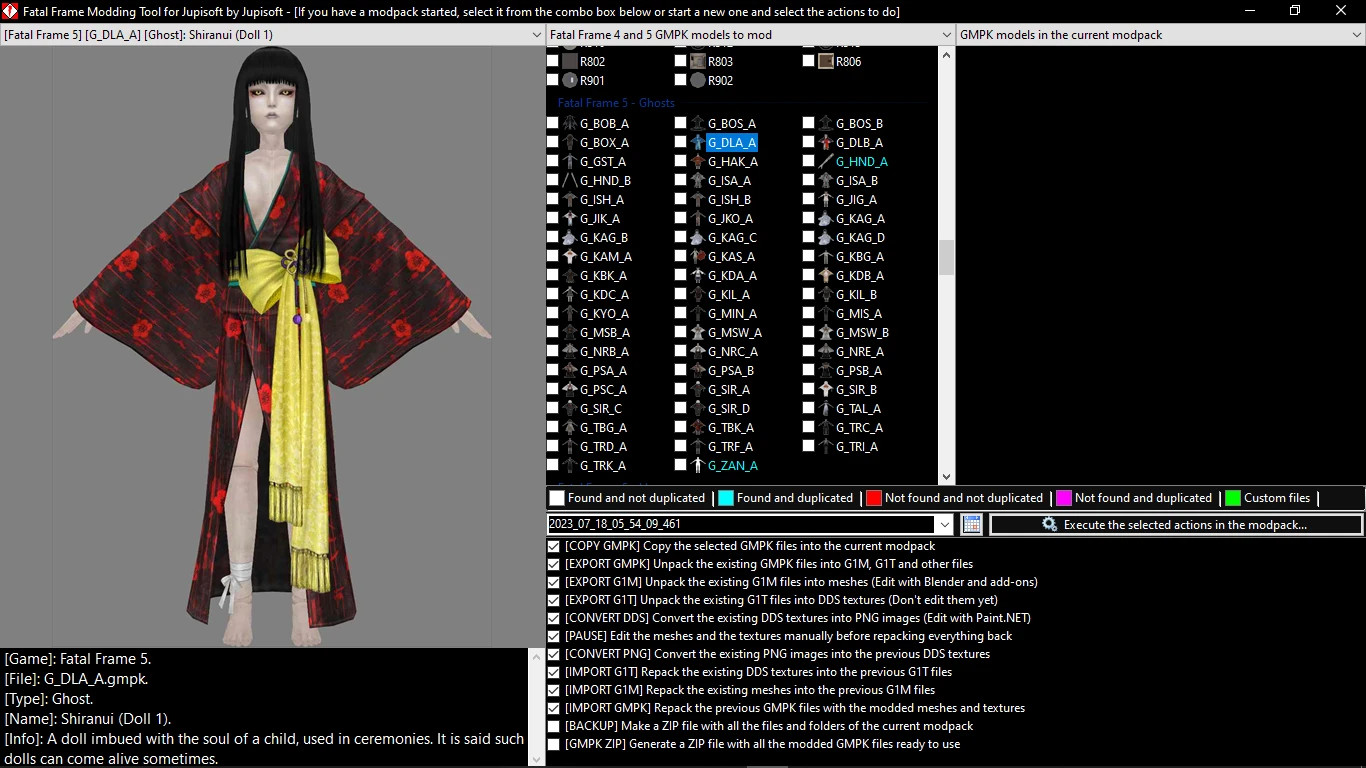Expand the GMPK models to mod dropdown
The image size is (1366, 768).
[946, 35]
